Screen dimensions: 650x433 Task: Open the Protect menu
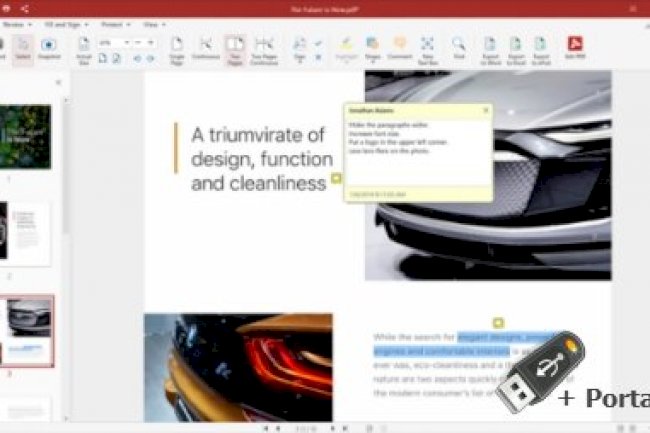tap(116, 25)
